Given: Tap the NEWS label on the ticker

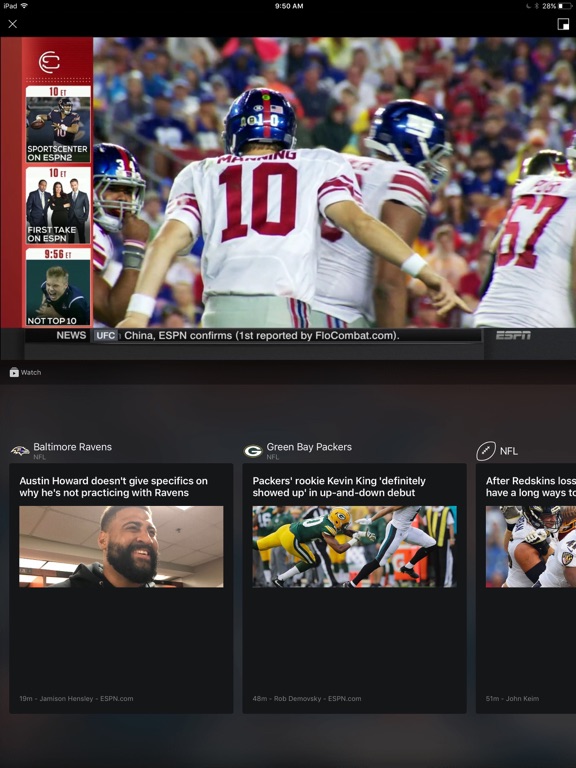Looking at the screenshot, I should pyautogui.click(x=71, y=335).
